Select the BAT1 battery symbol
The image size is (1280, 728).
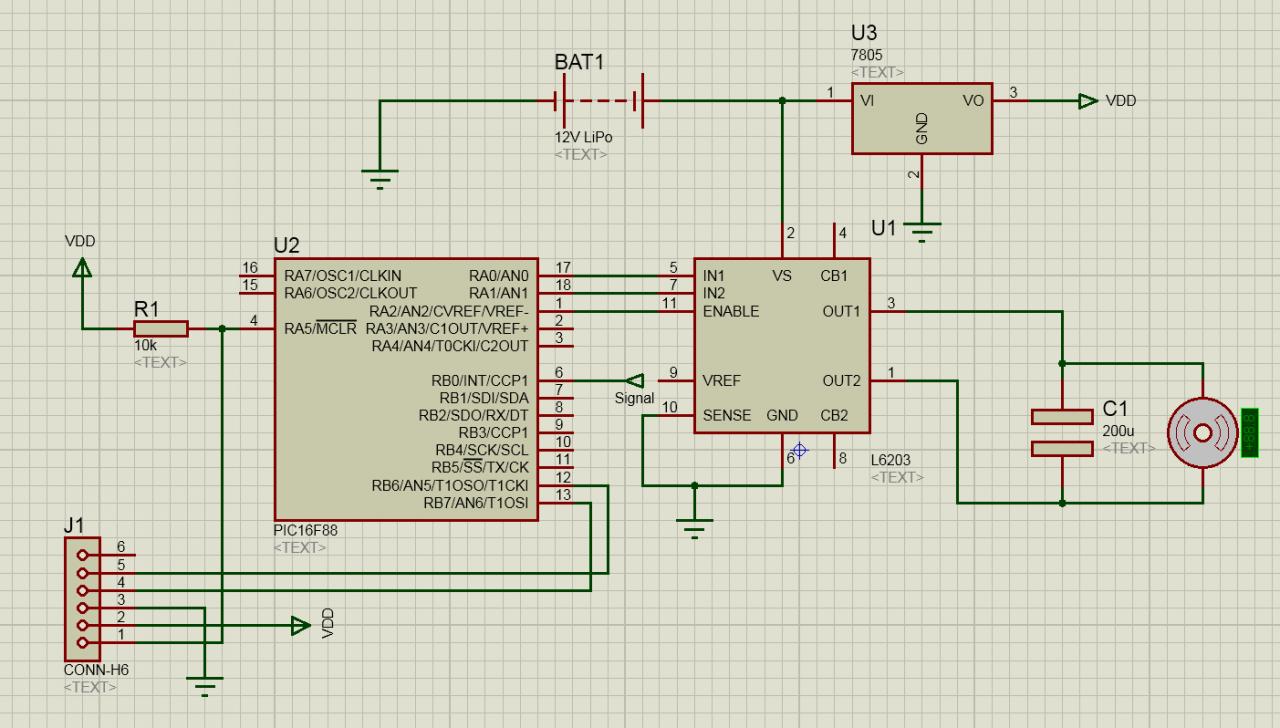599,101
